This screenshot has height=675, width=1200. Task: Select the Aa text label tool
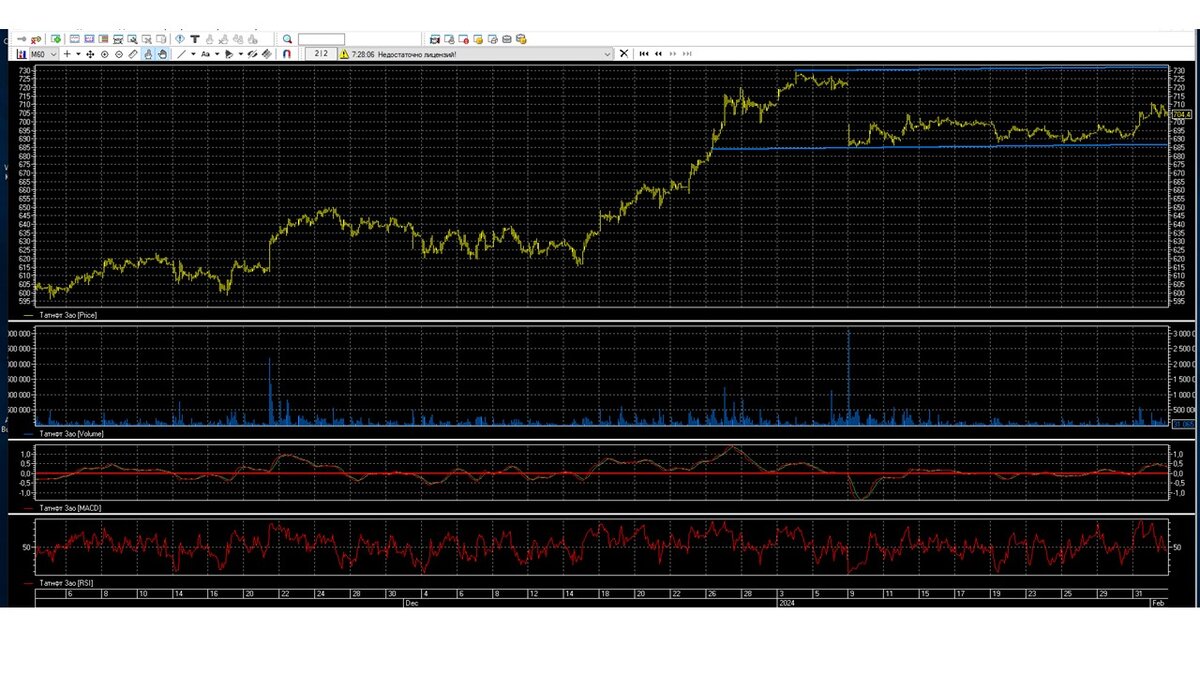coord(205,54)
